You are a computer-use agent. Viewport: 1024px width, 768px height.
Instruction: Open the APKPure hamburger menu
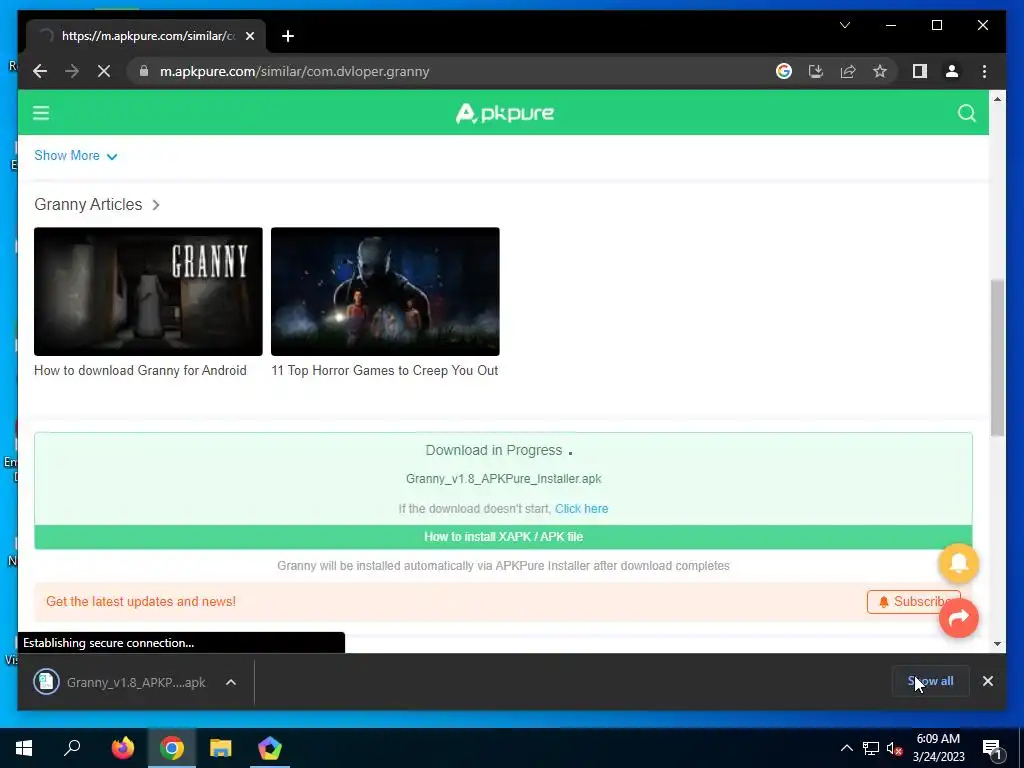[x=41, y=113]
